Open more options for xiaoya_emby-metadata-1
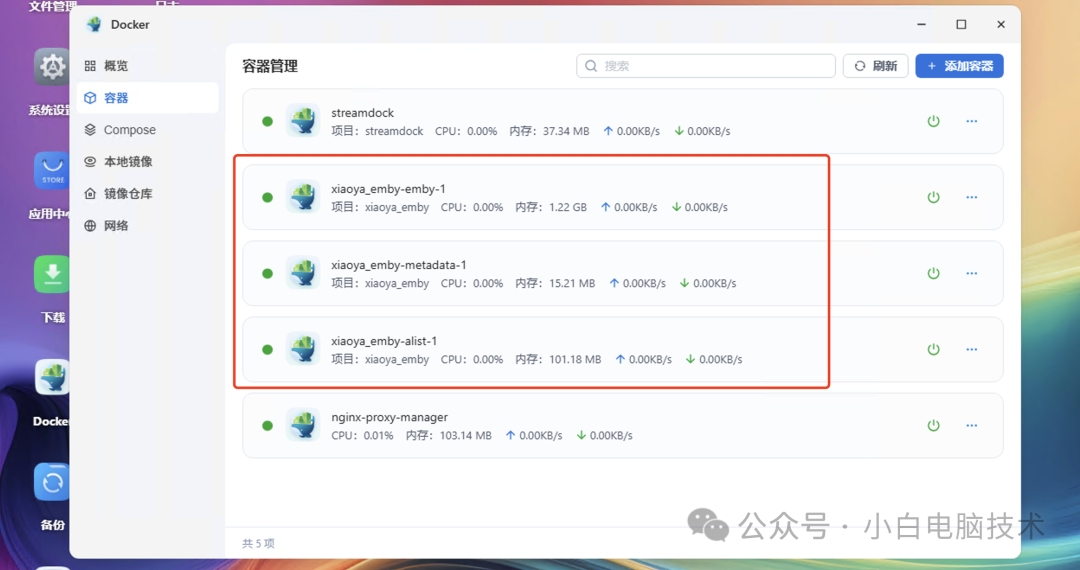 tap(971, 273)
